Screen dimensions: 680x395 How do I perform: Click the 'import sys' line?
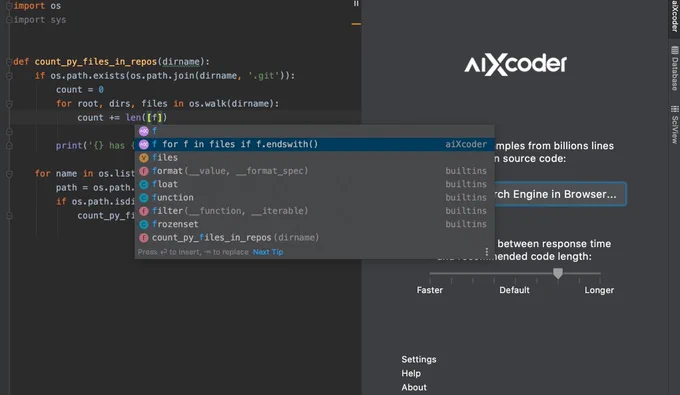click(40, 20)
